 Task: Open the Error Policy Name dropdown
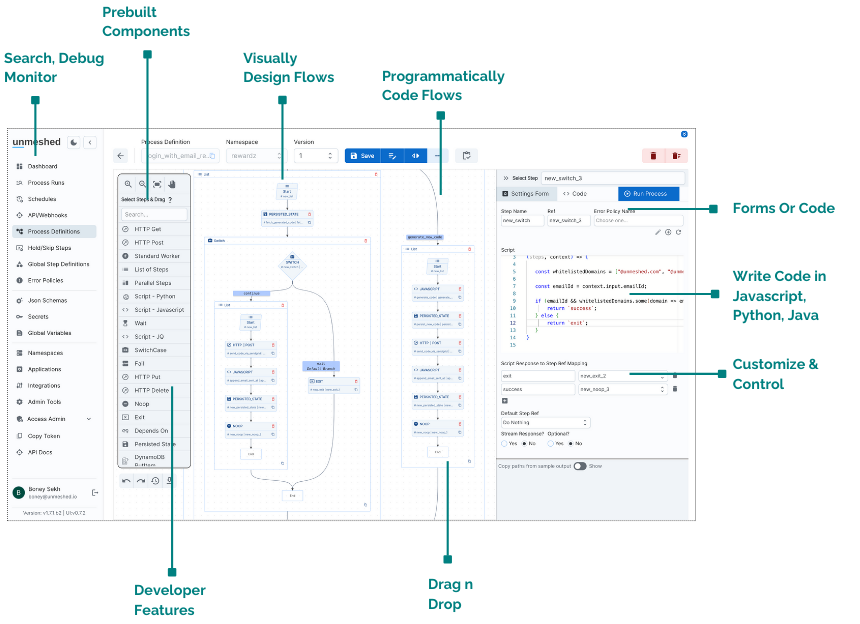(638, 220)
